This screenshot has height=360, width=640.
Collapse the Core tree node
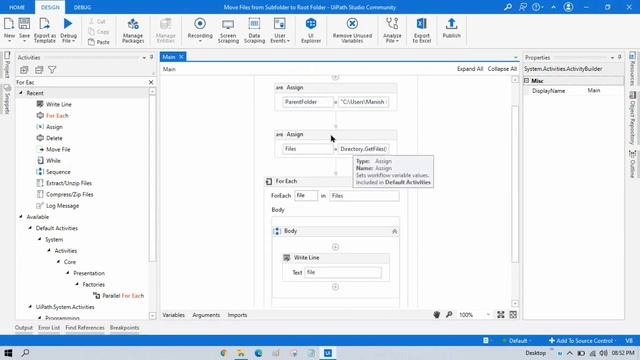[x=58, y=262]
